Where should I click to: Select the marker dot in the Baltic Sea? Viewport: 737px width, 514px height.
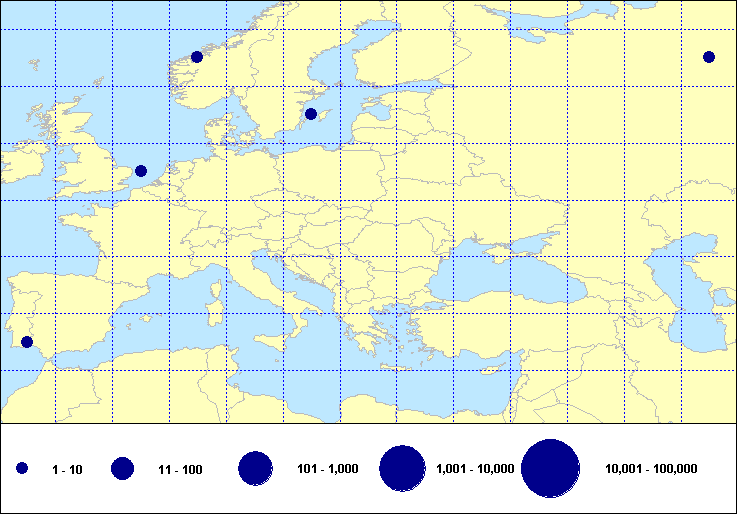pyautogui.click(x=311, y=114)
